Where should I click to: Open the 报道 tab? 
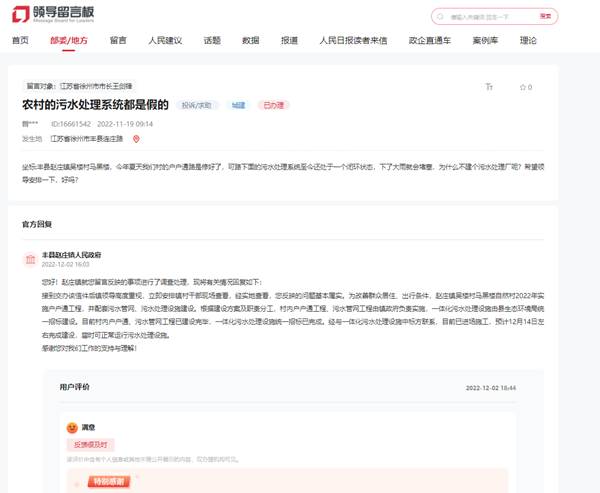click(289, 40)
